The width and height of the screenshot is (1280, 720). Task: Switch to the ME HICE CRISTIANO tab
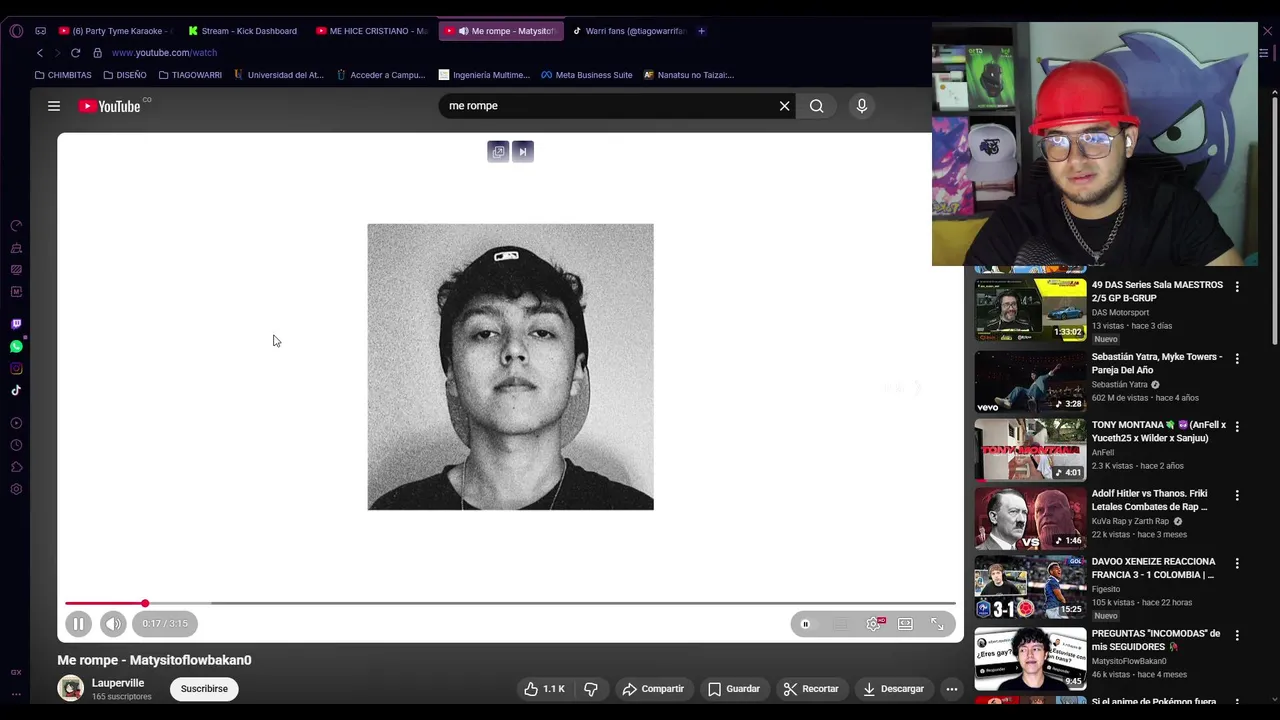point(371,31)
